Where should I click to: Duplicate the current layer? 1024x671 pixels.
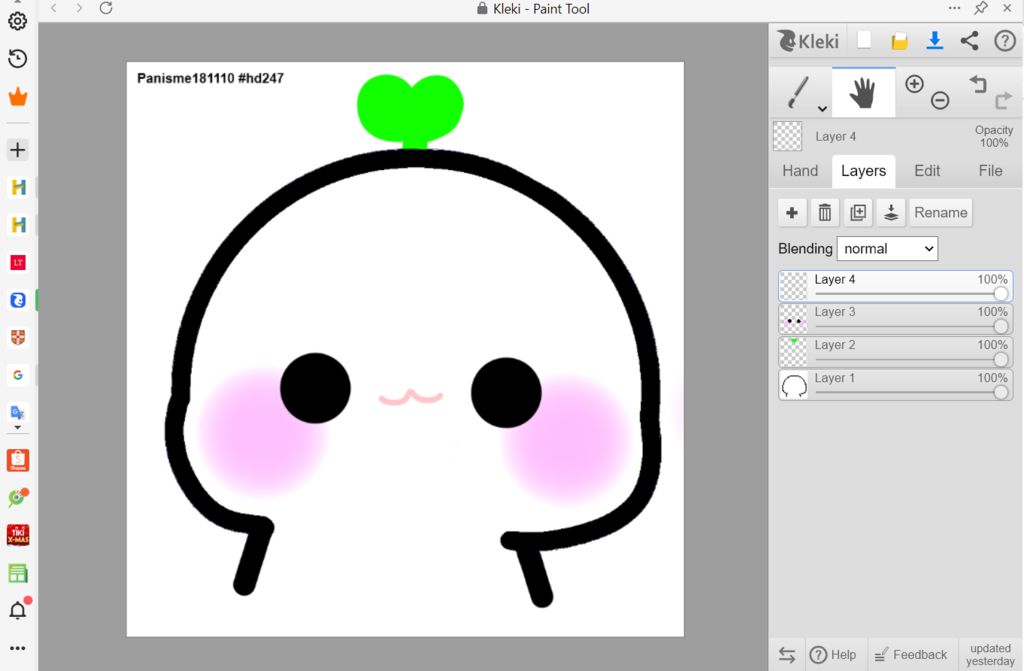858,213
